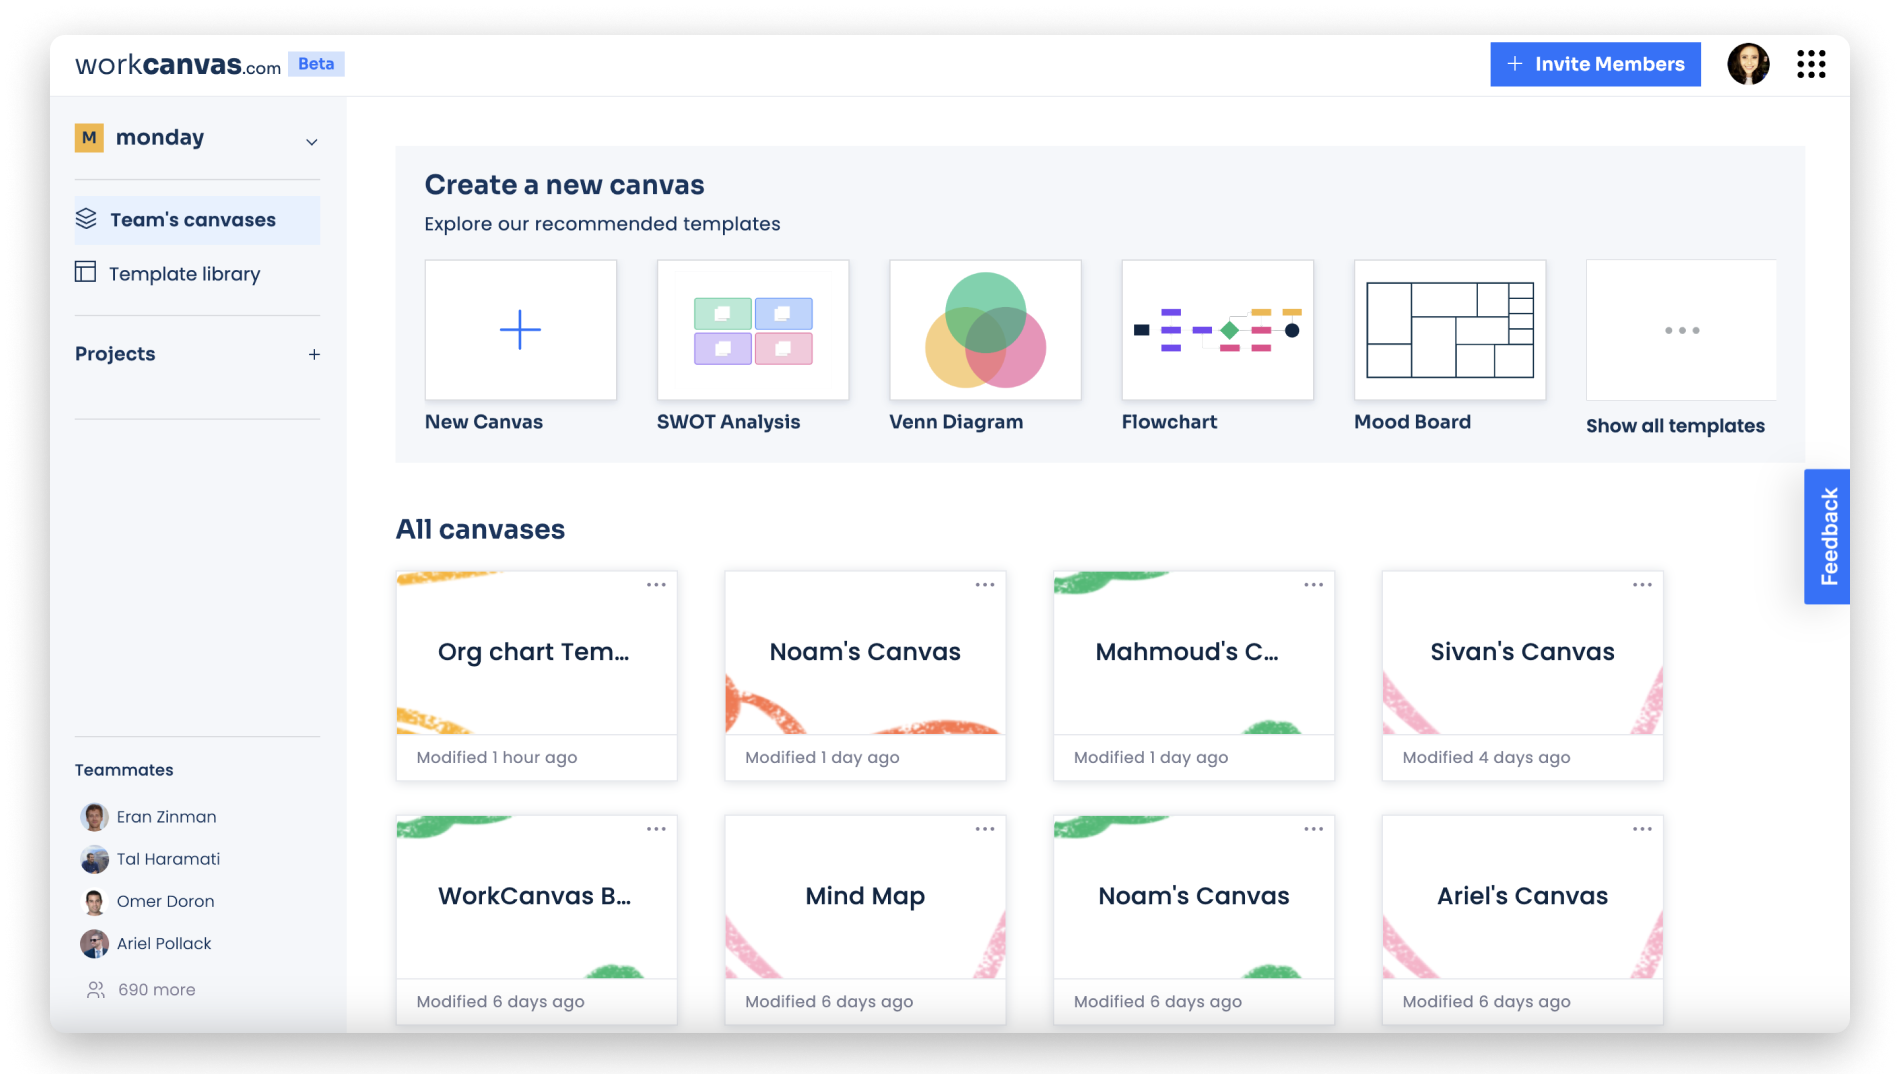Image resolution: width=1900 pixels, height=1074 pixels.
Task: Click Eran Zinman's profile avatar
Action: pyautogui.click(x=95, y=816)
